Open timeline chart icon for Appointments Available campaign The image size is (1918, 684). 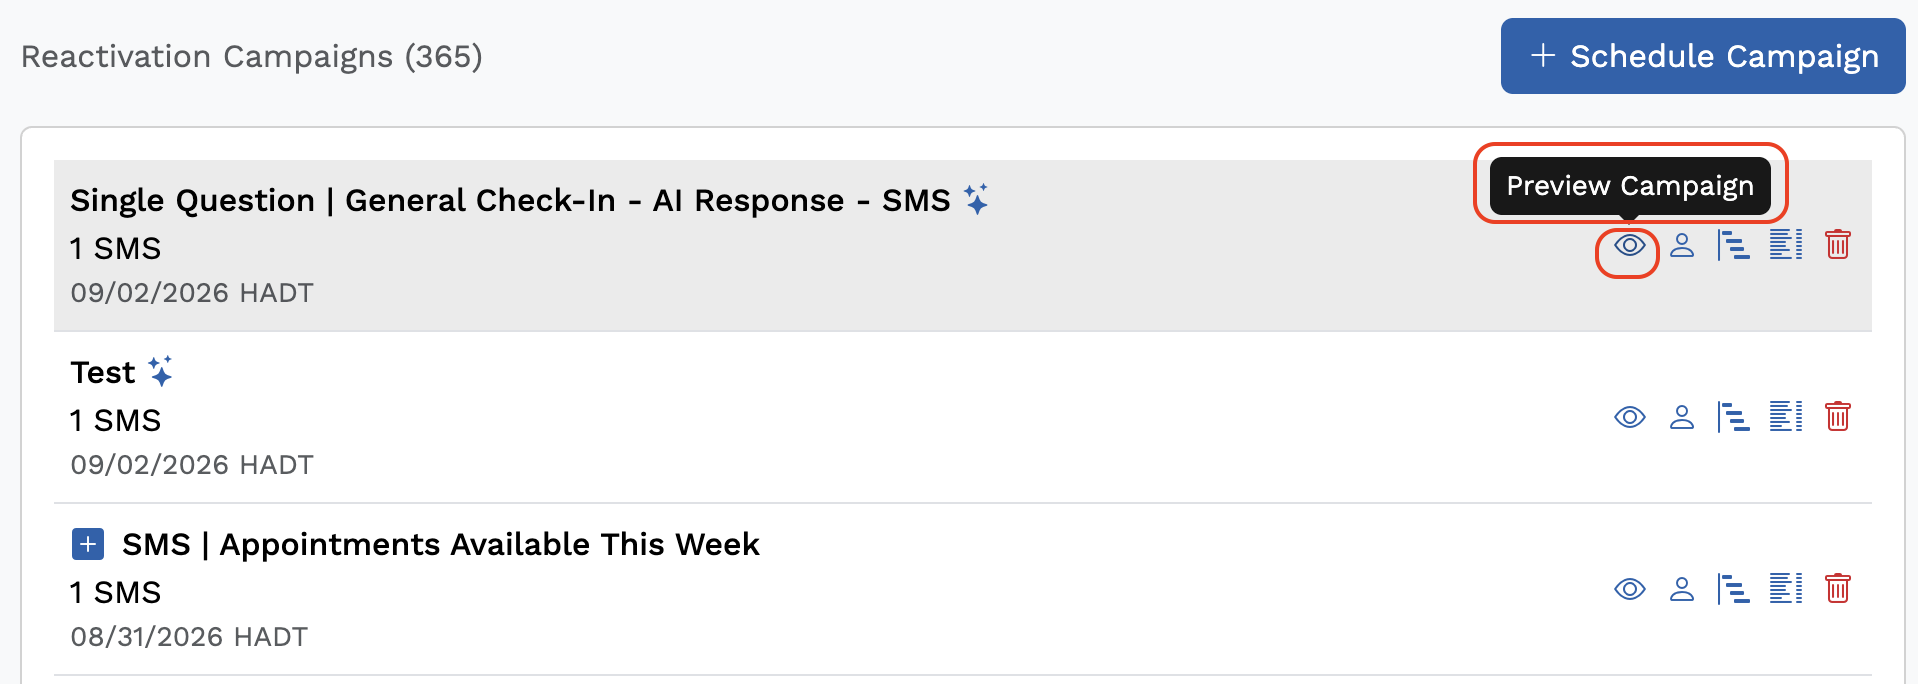1733,589
